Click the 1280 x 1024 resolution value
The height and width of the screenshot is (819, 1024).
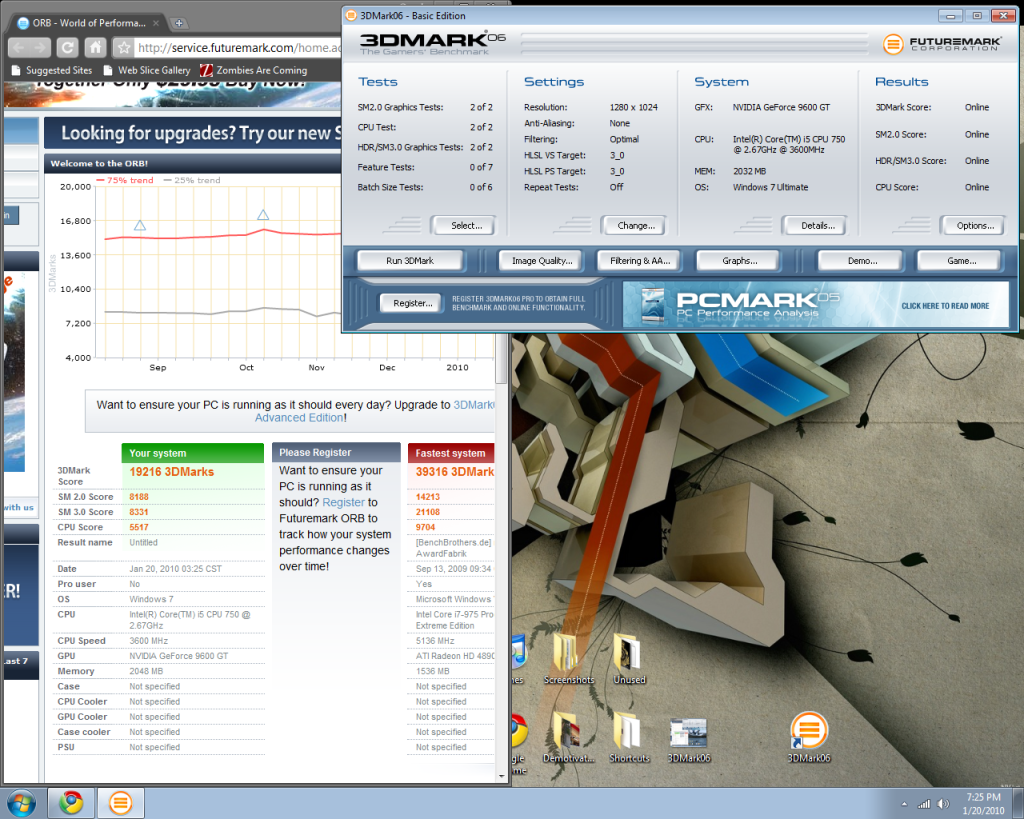click(633, 107)
